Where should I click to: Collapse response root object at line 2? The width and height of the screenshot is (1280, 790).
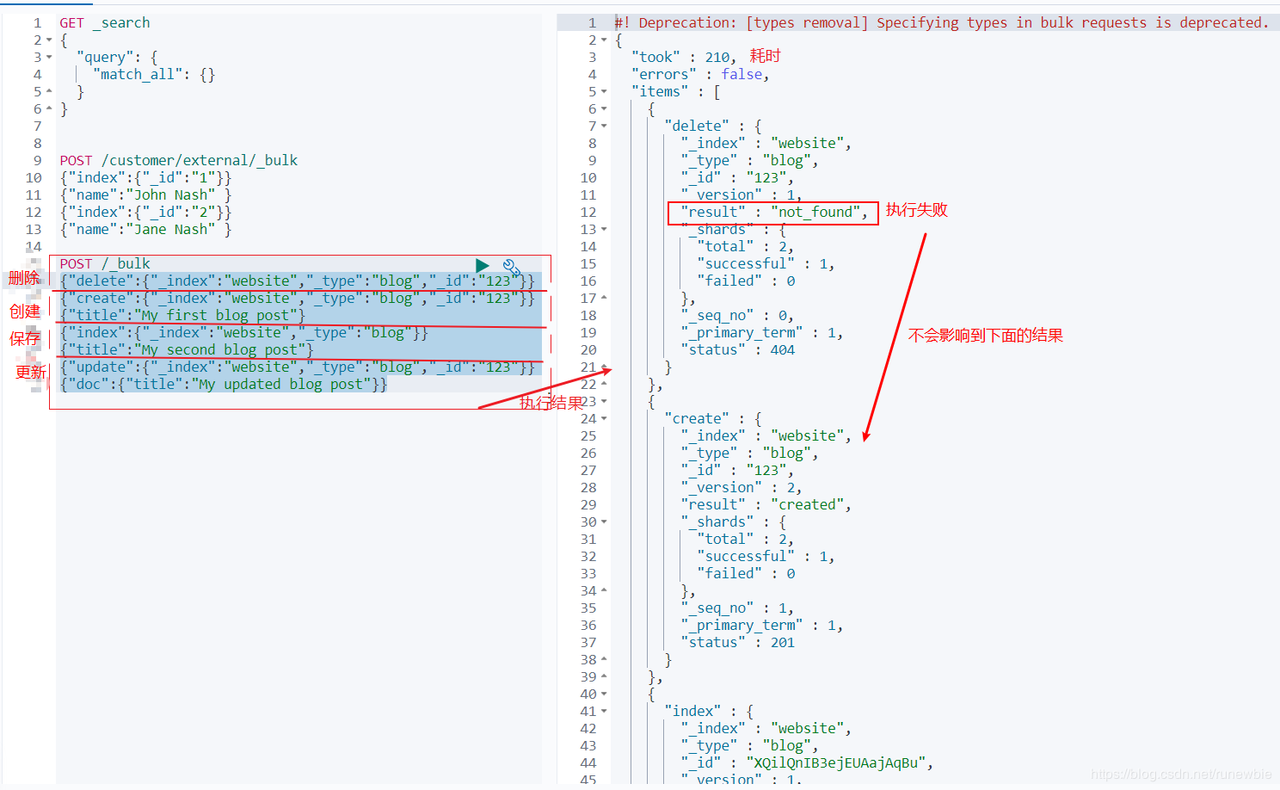point(605,40)
